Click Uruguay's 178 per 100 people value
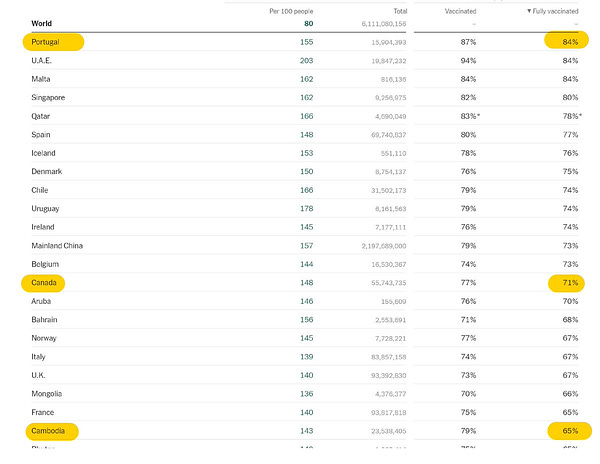Screen dimensions: 600x464 pyautogui.click(x=307, y=208)
